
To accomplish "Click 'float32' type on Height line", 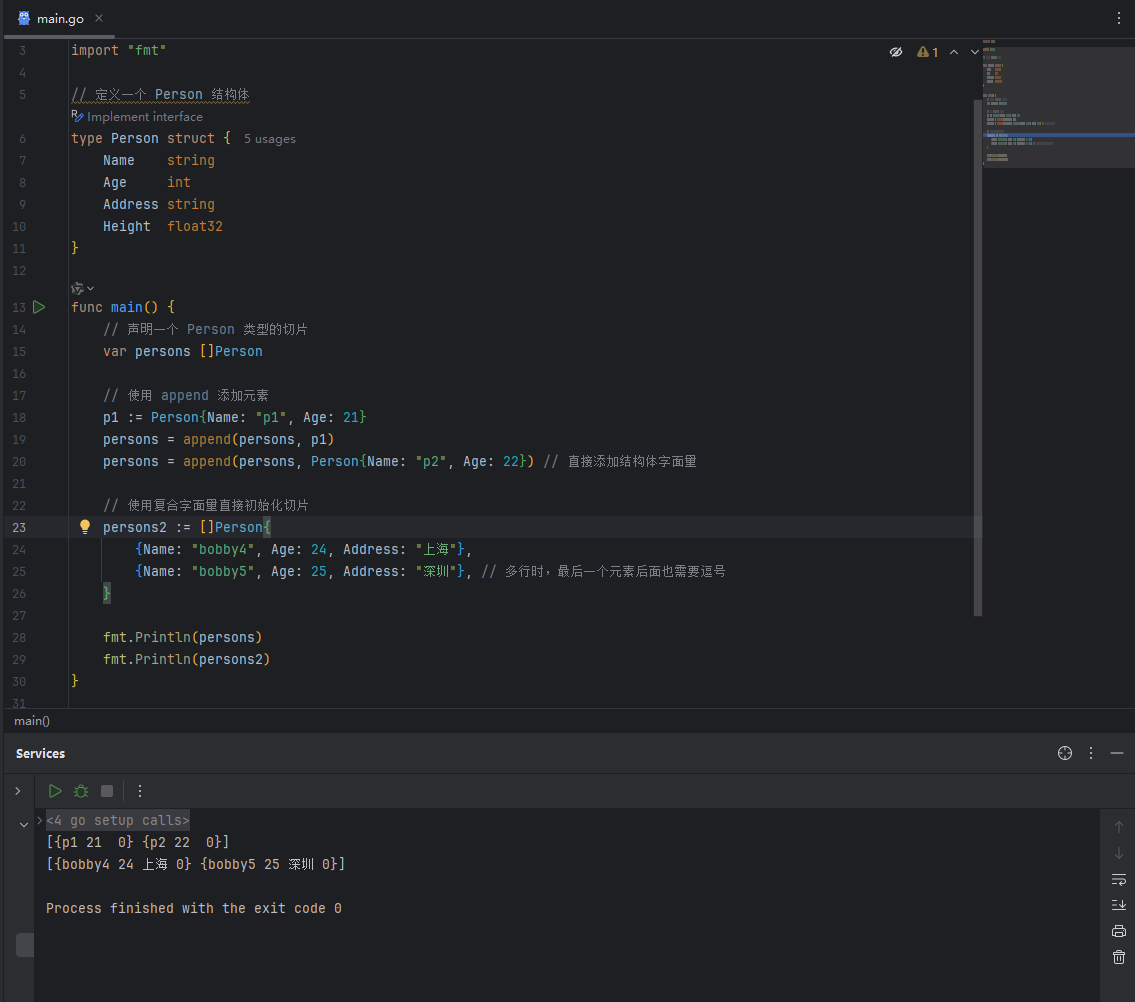I will point(195,227).
